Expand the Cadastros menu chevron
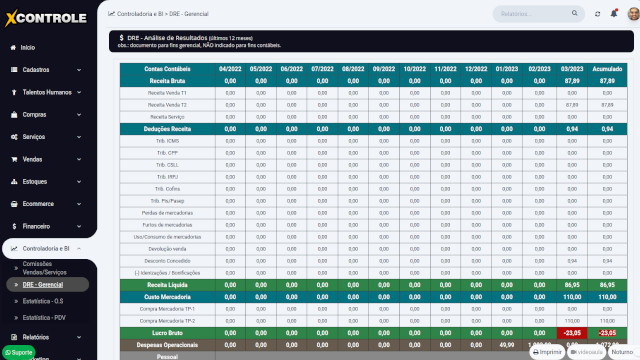This screenshot has width=640, height=360. pos(79,70)
